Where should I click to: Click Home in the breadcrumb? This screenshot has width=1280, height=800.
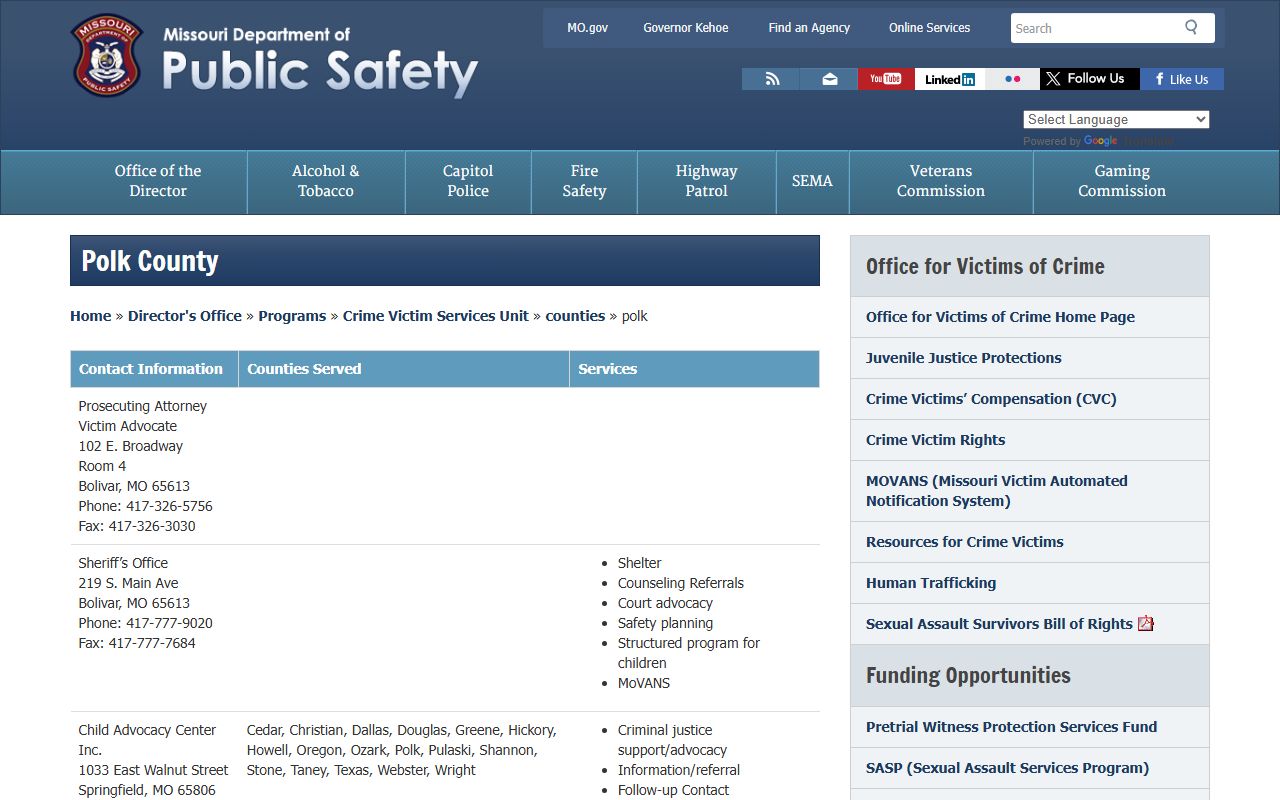[x=90, y=316]
